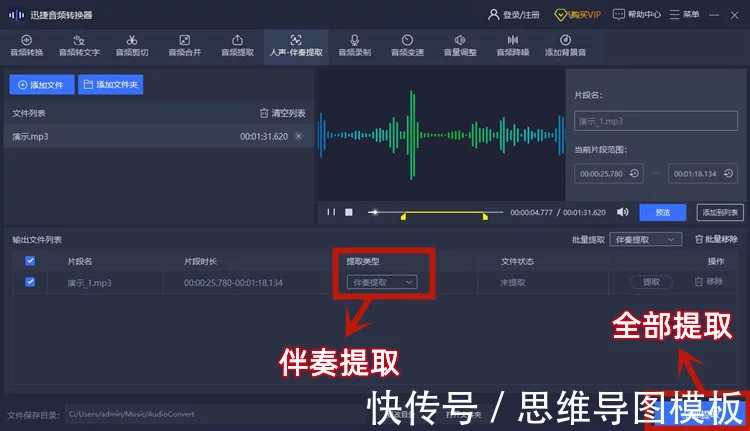This screenshot has height=431, width=750.
Task: Stop the audio playback
Action: tap(349, 212)
